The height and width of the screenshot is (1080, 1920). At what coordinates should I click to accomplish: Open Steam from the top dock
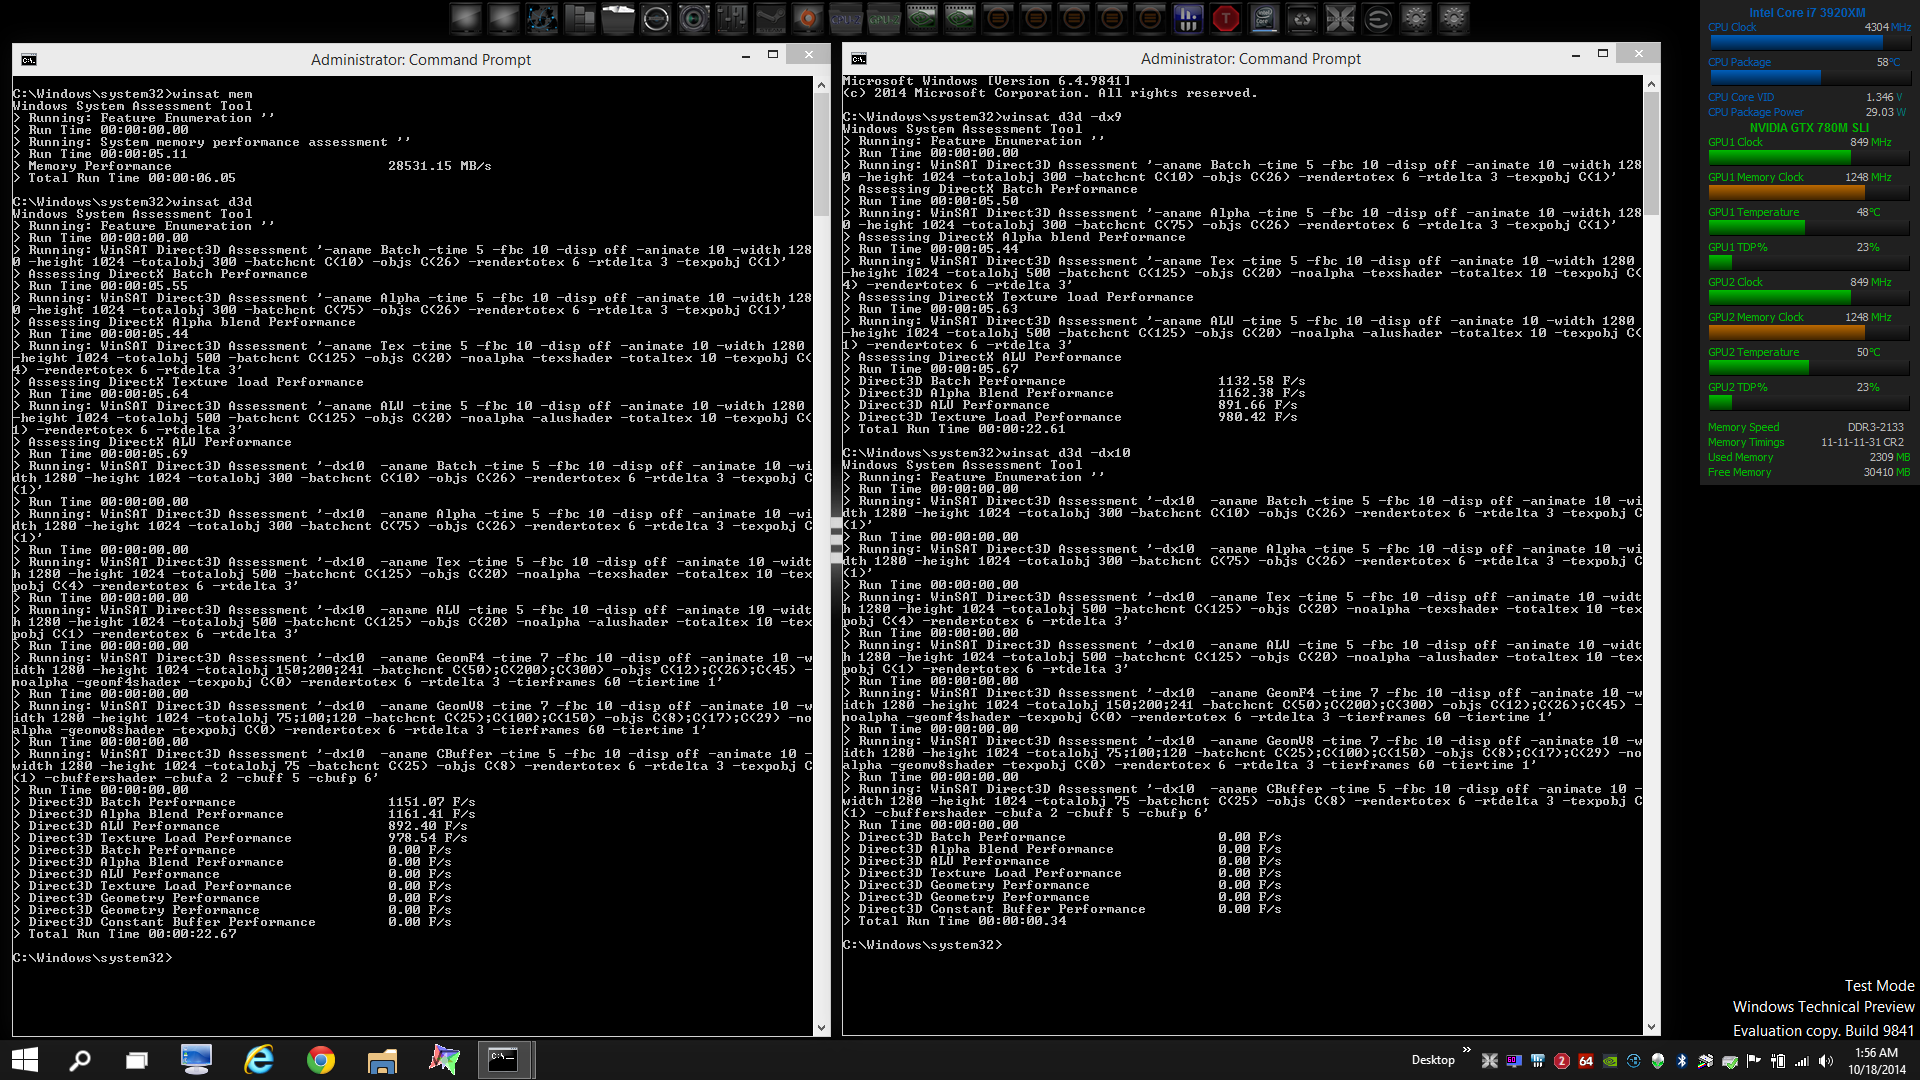coord(770,19)
